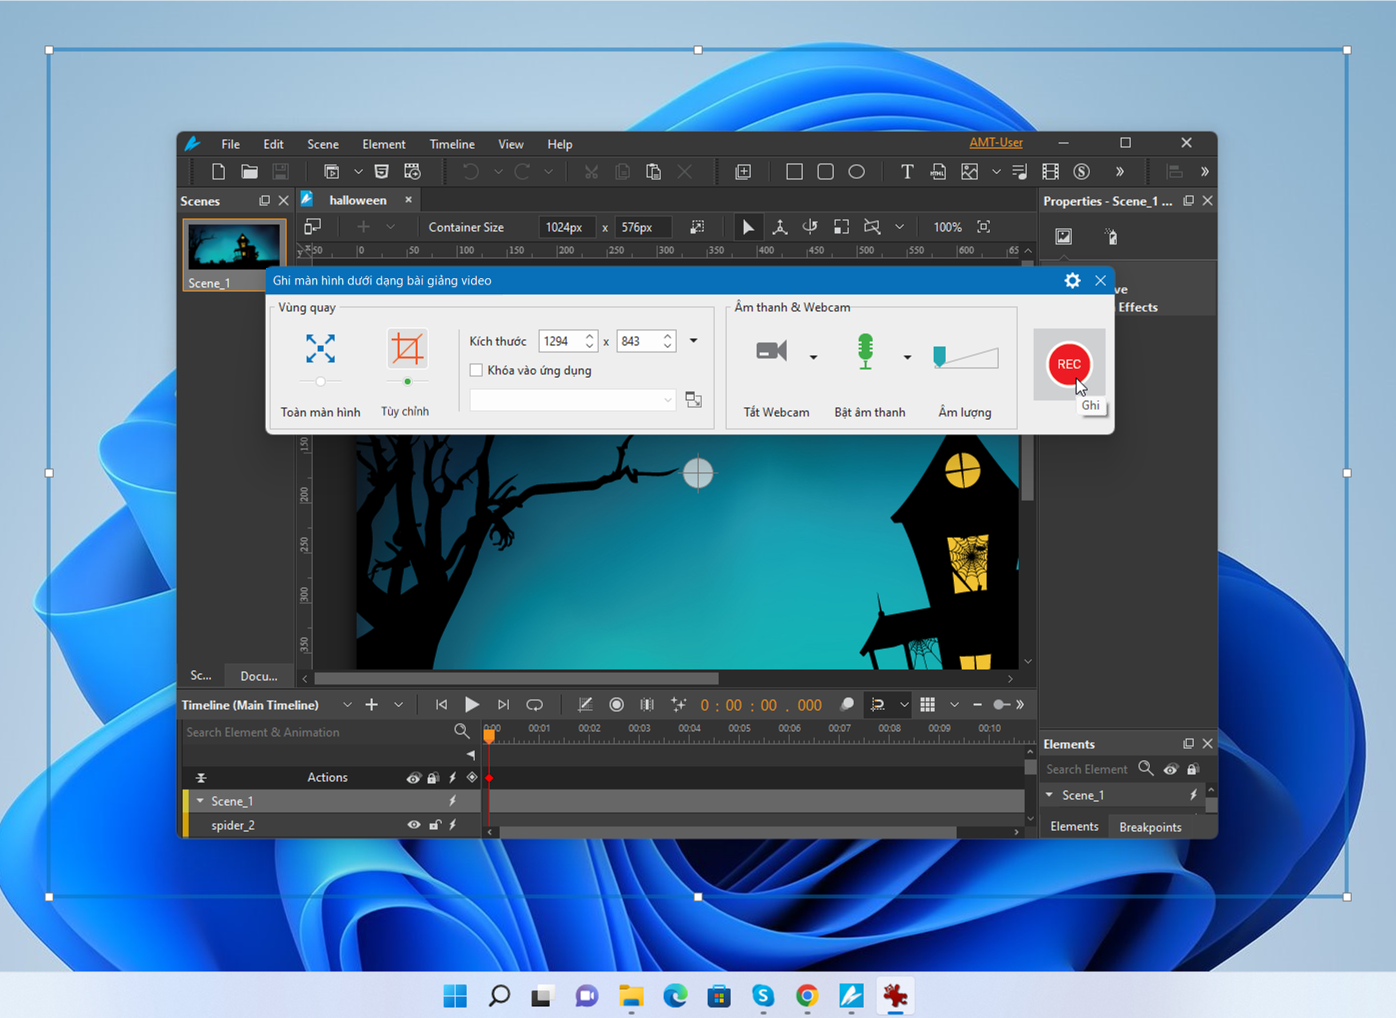Click the pick-window icon beside combo box
Viewport: 1396px width, 1018px height.
pos(693,400)
